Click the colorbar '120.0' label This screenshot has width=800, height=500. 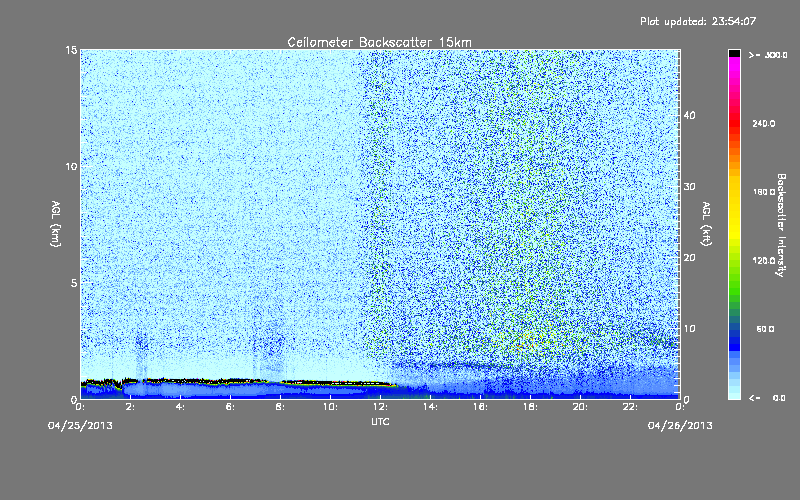coord(764,261)
